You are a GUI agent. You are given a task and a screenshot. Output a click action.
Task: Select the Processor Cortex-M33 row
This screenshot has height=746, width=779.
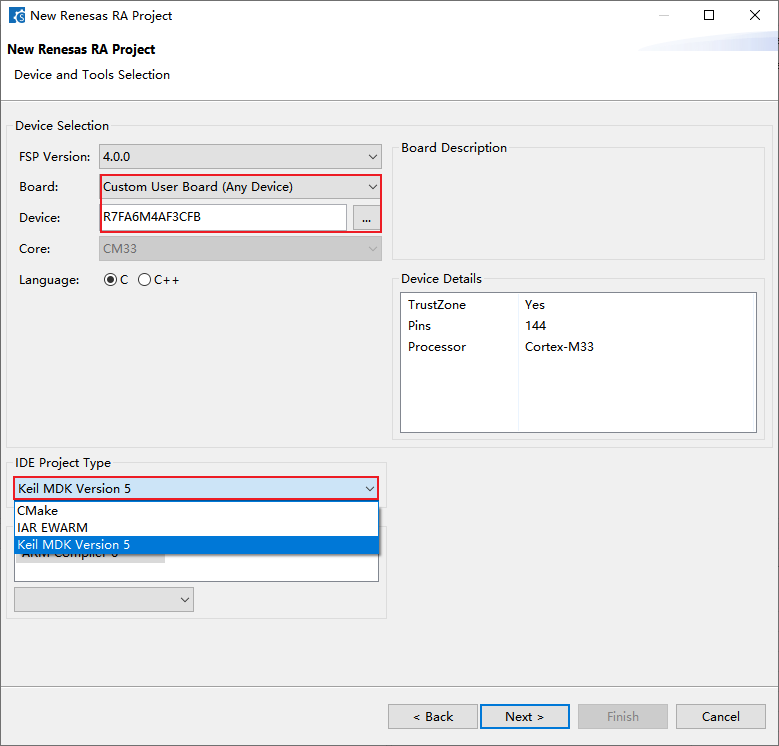(578, 347)
